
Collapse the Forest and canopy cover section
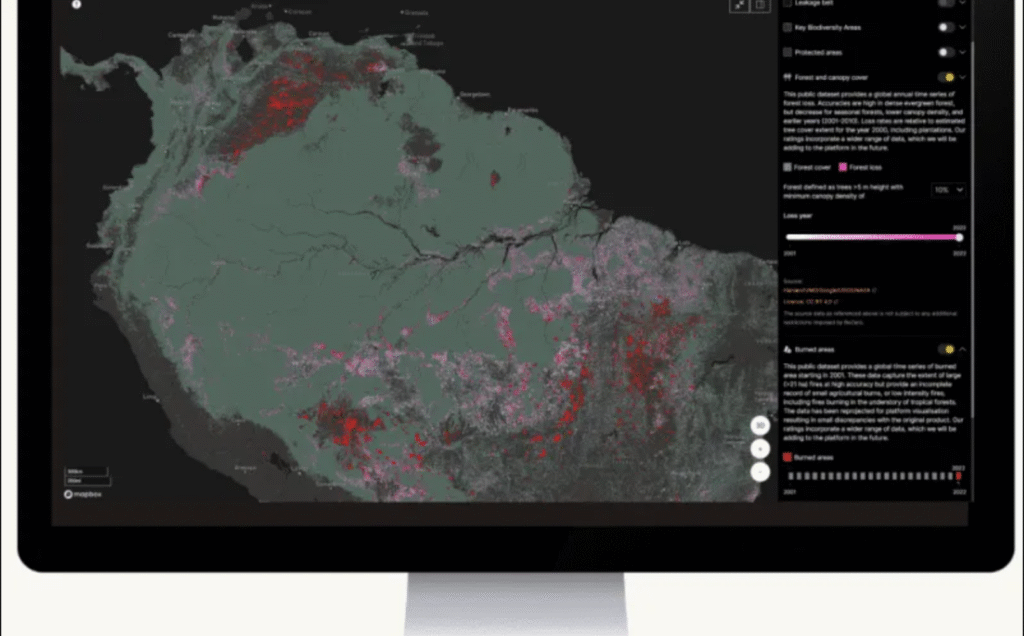pos(962,77)
